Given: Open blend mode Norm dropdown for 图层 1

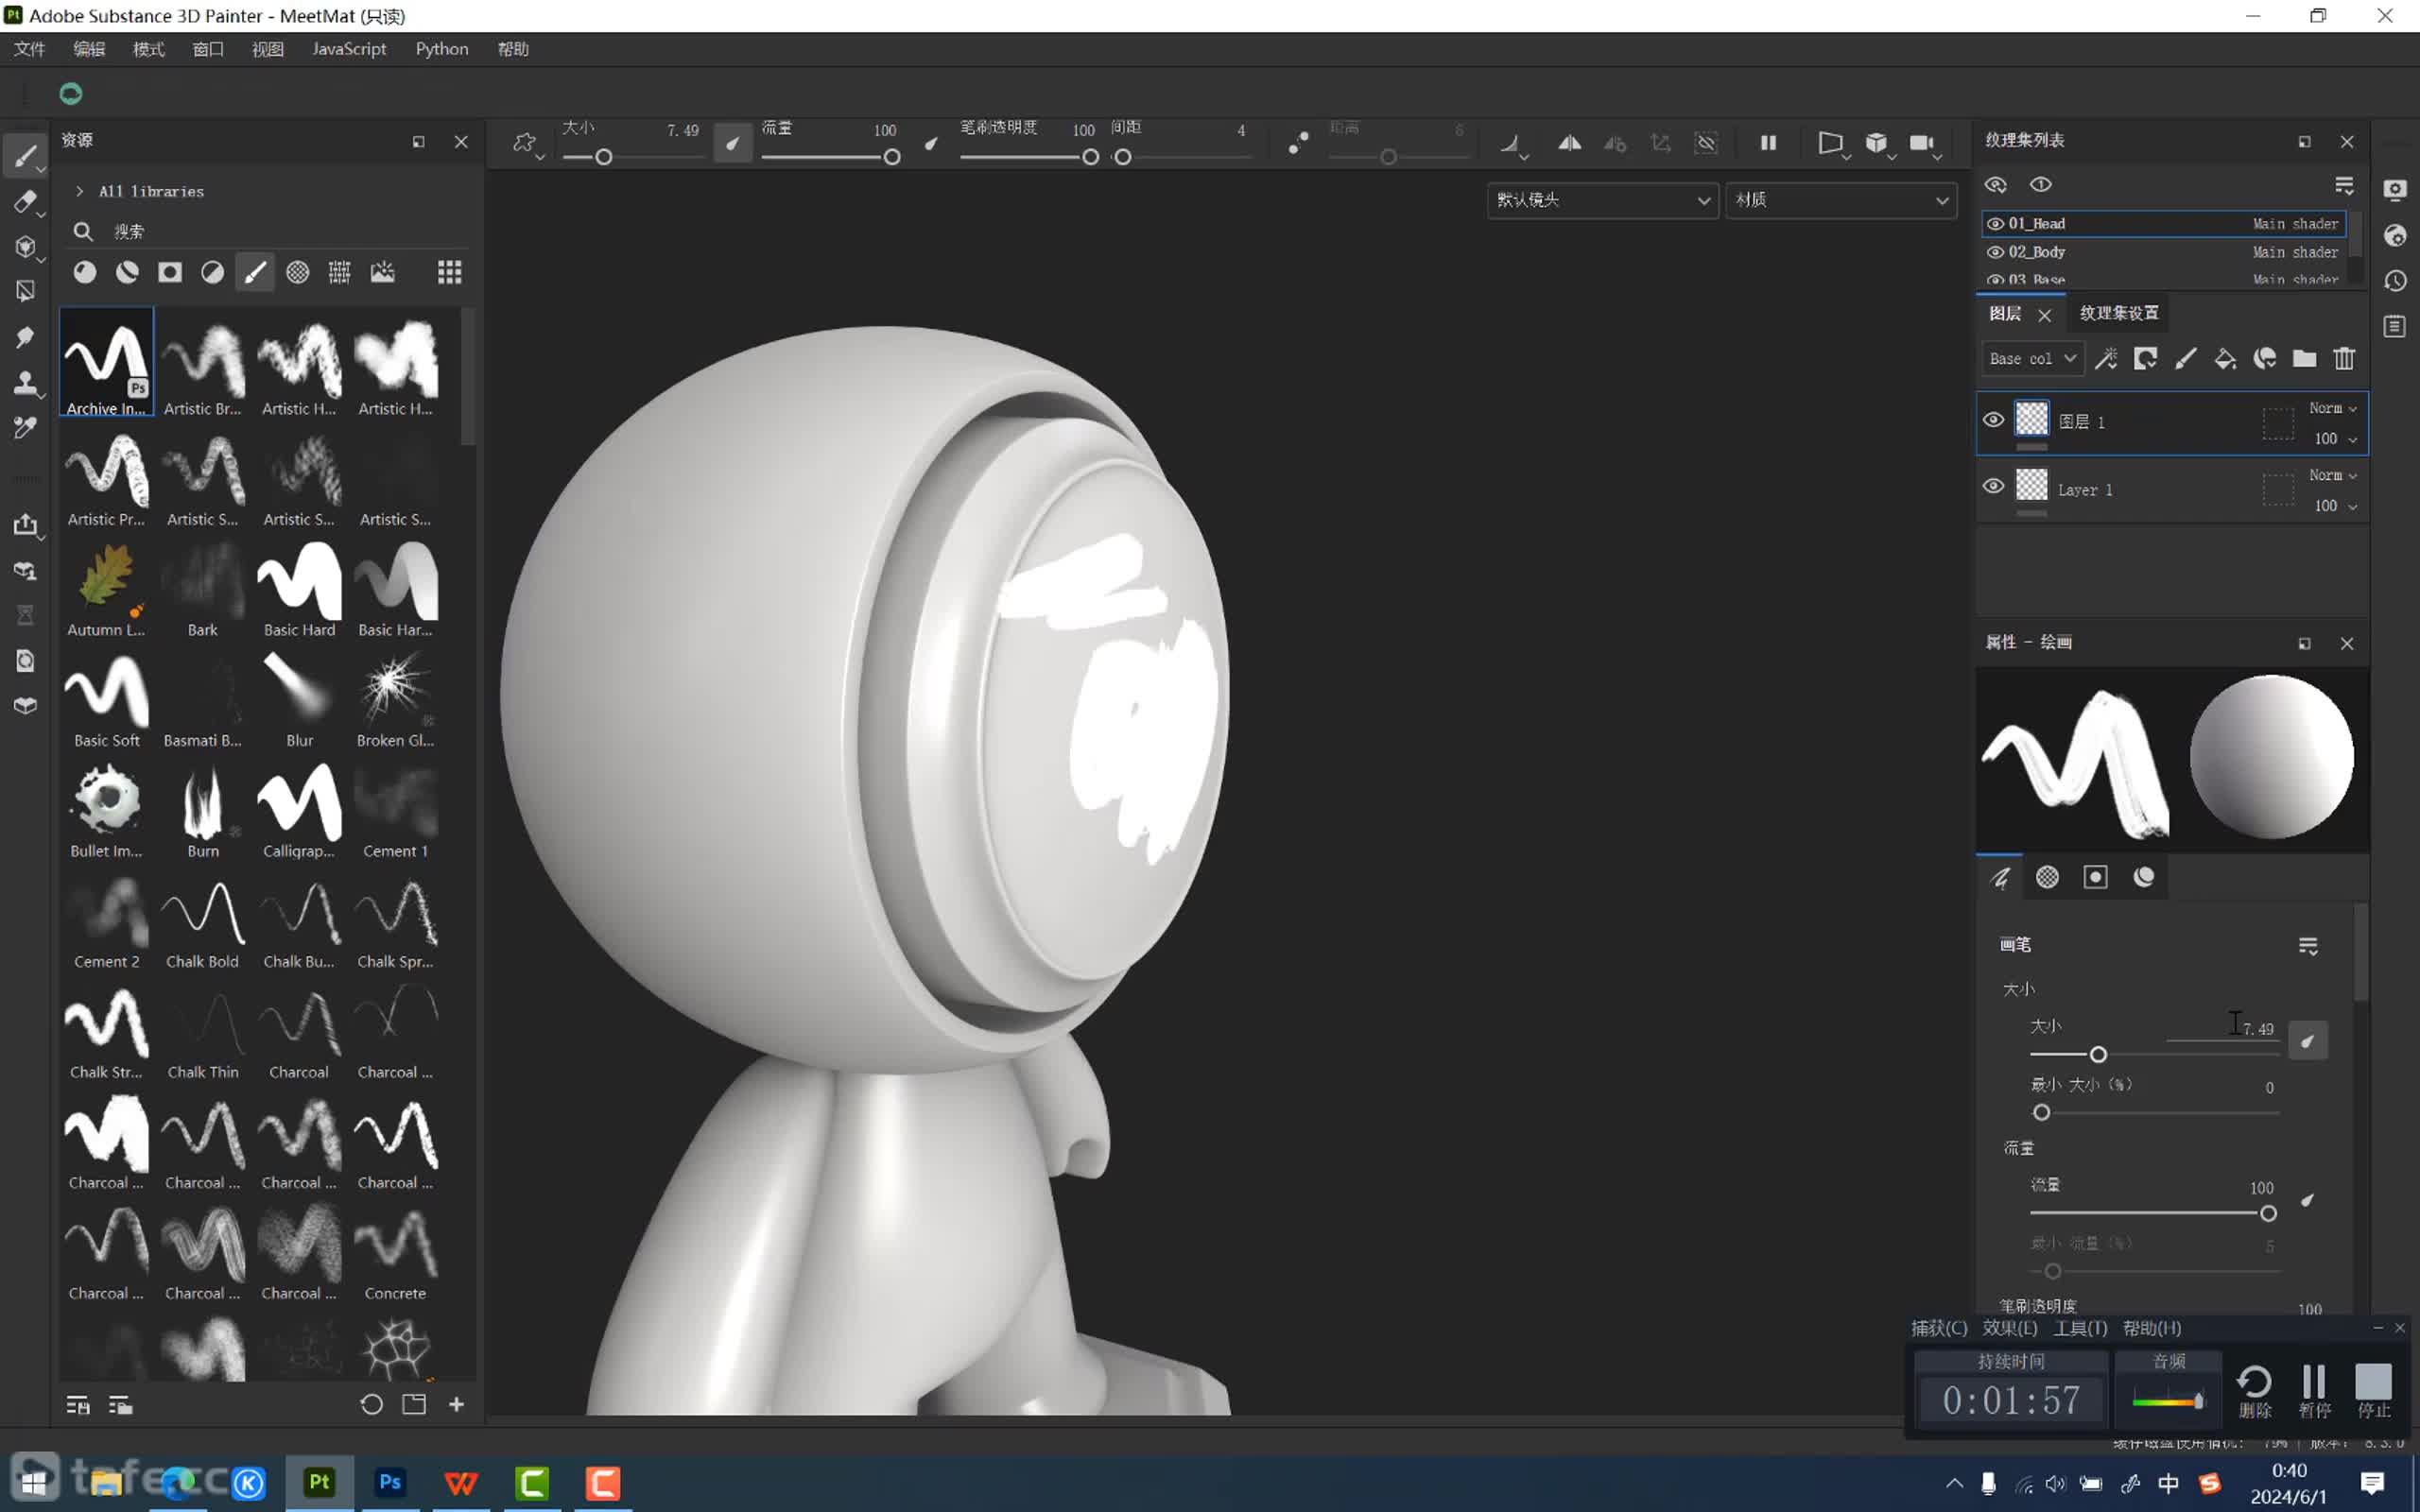Looking at the screenshot, I should (x=2333, y=408).
